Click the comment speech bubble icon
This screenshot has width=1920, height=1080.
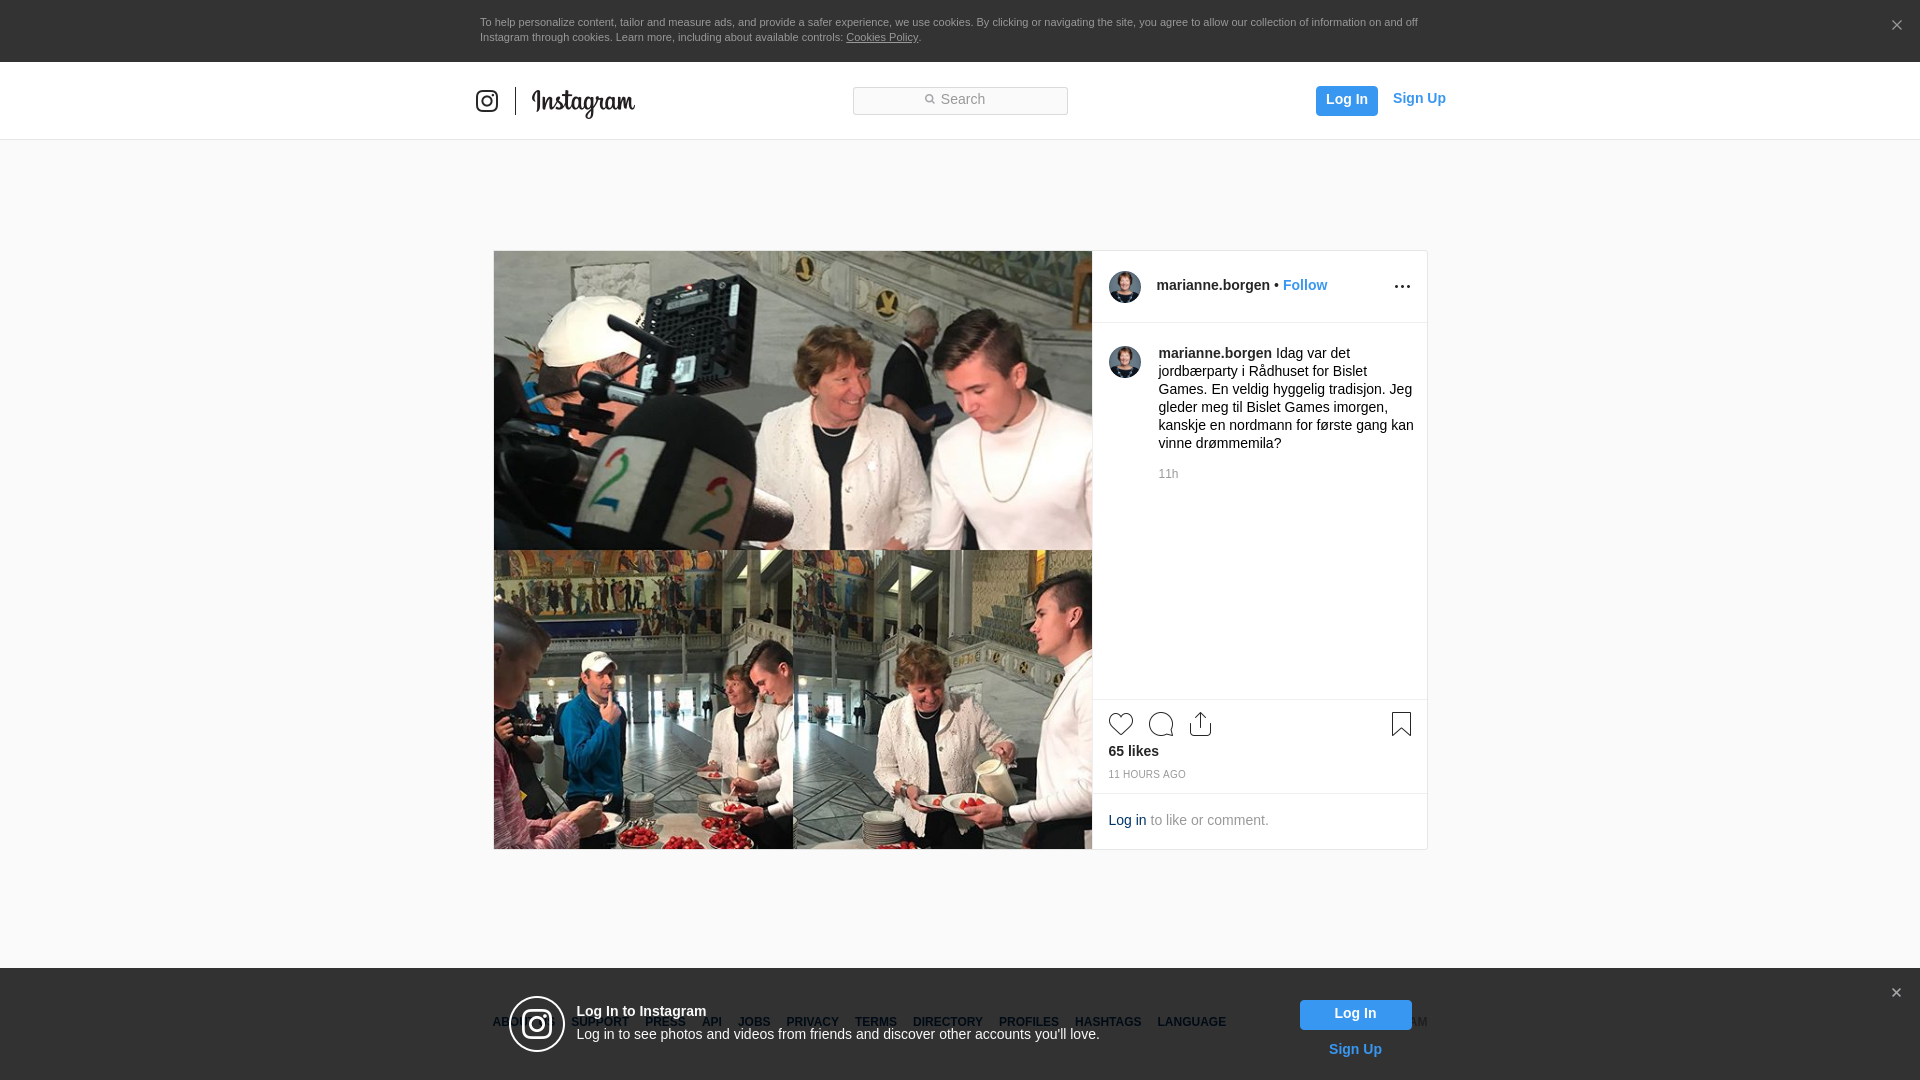(1161, 724)
